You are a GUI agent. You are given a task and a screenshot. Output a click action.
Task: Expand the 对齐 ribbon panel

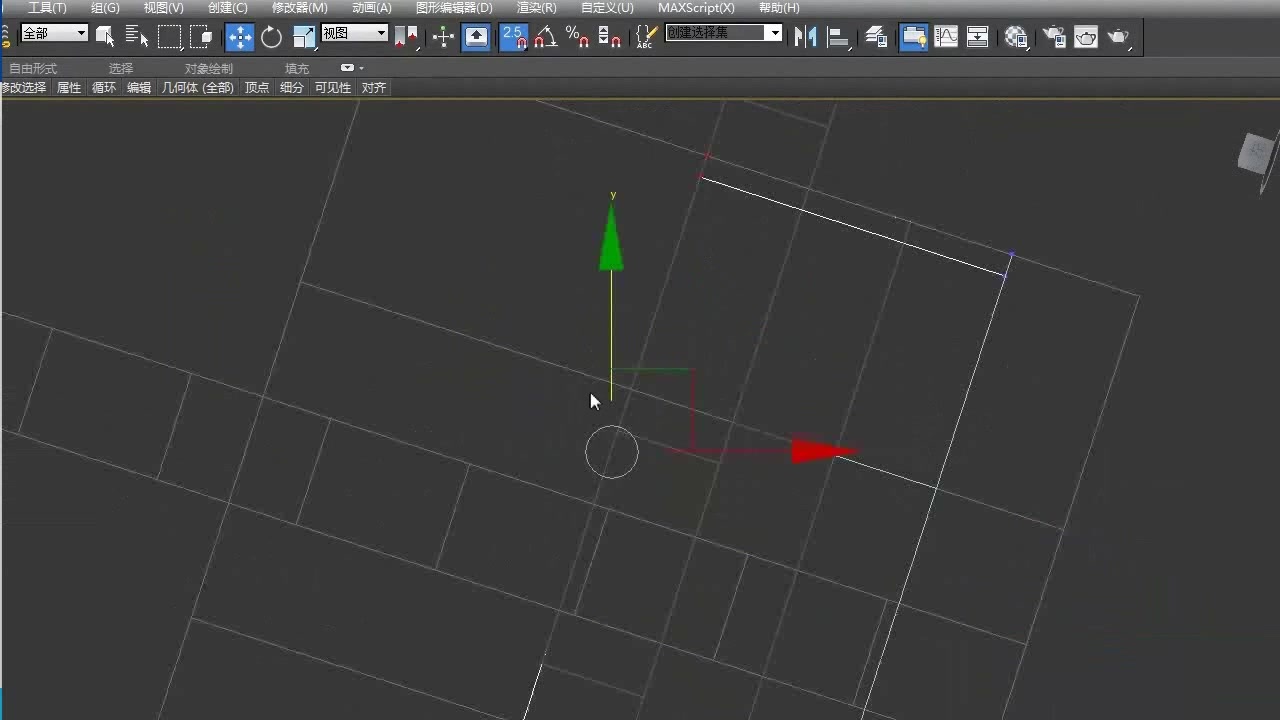pos(374,88)
